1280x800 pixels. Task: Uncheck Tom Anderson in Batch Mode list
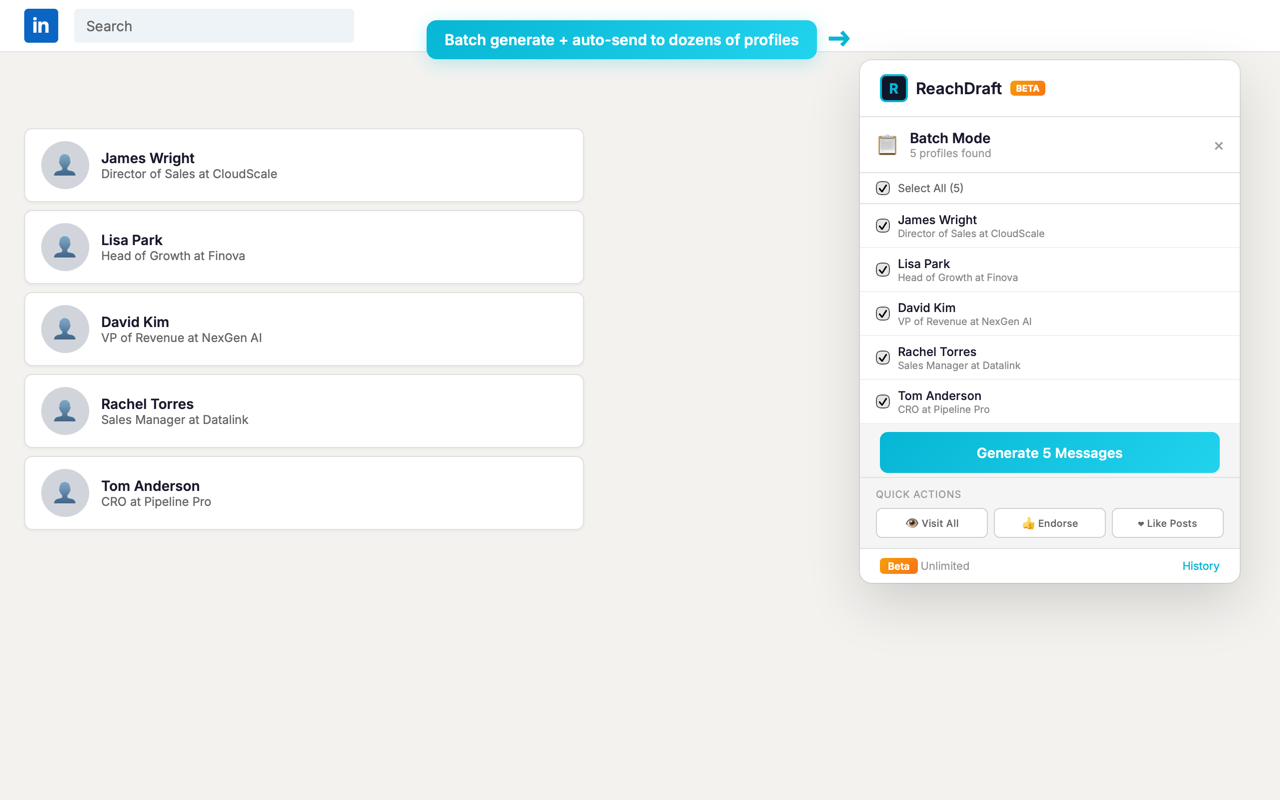click(883, 402)
